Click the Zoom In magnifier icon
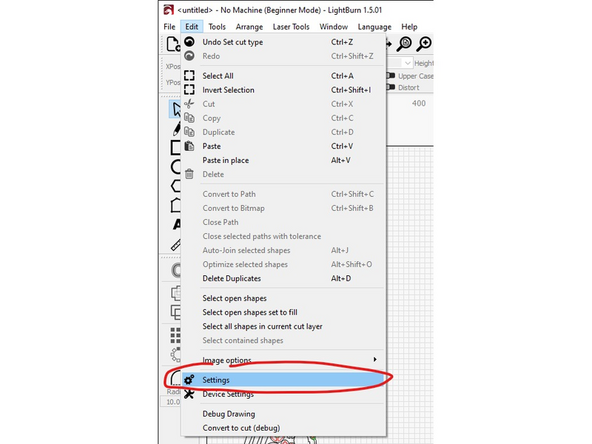 [424, 44]
